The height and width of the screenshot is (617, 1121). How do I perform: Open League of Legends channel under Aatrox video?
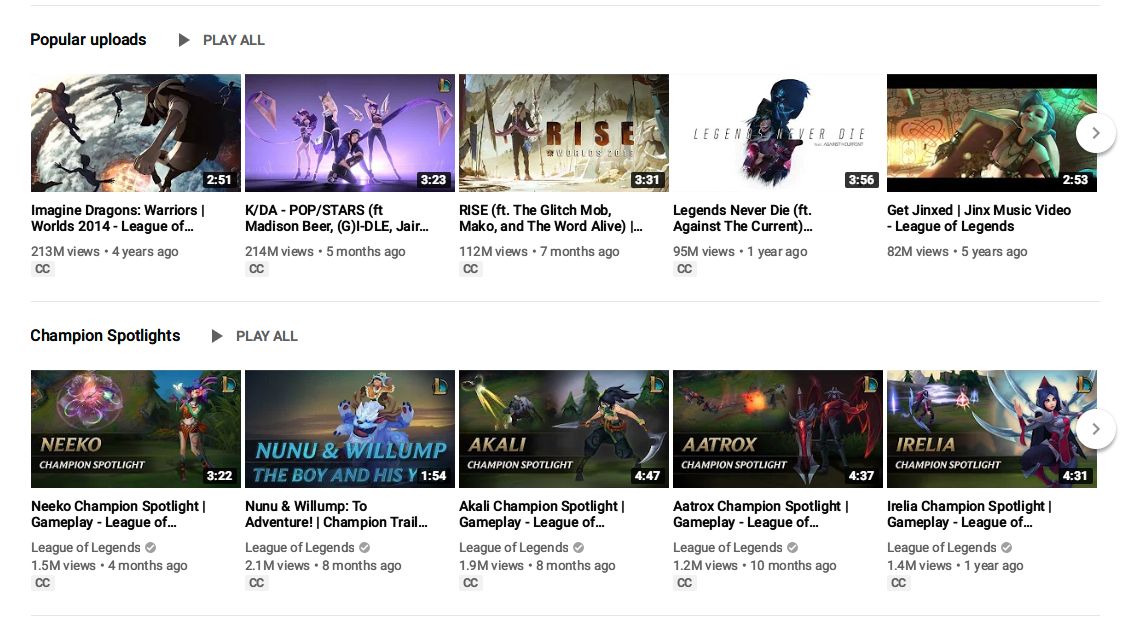click(x=728, y=548)
